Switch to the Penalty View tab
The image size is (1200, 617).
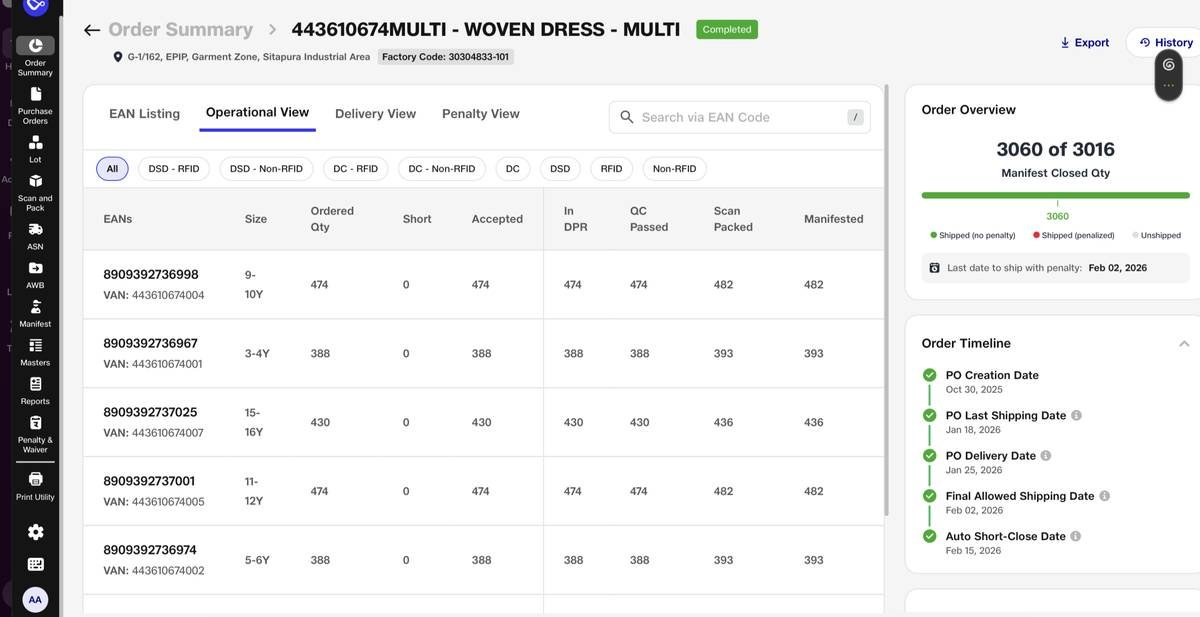tap(481, 114)
